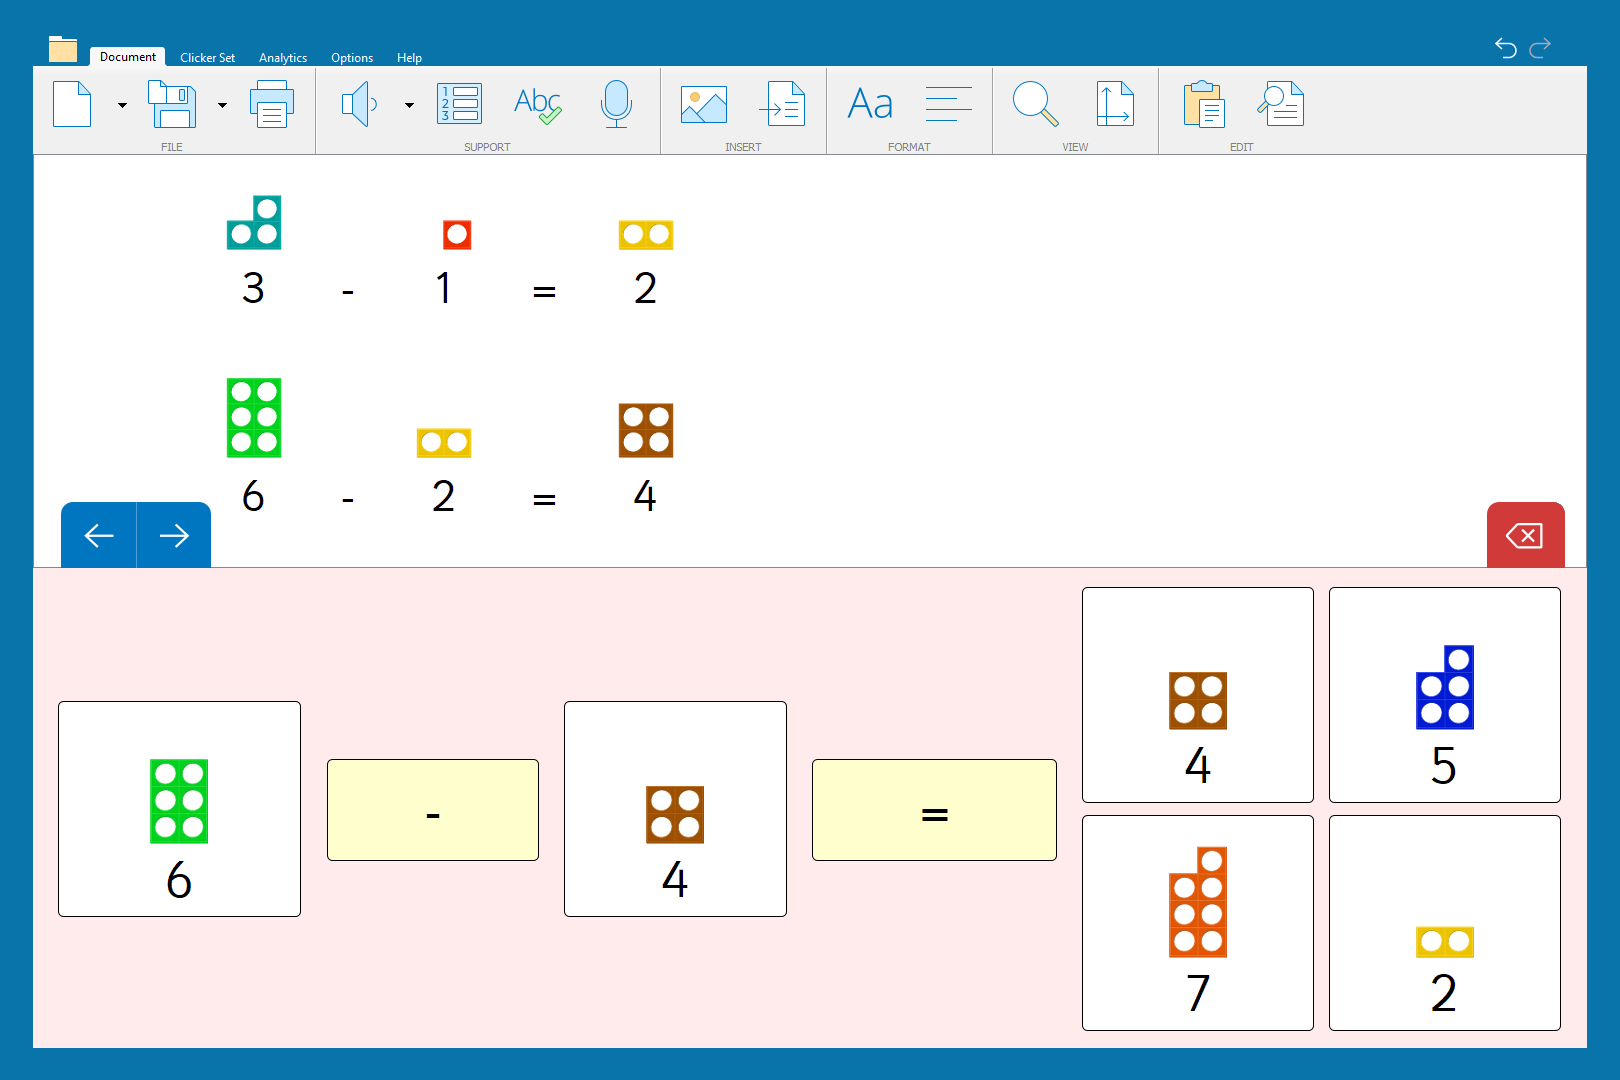The width and height of the screenshot is (1620, 1080).
Task: Click the New Document icon
Action: [72, 104]
